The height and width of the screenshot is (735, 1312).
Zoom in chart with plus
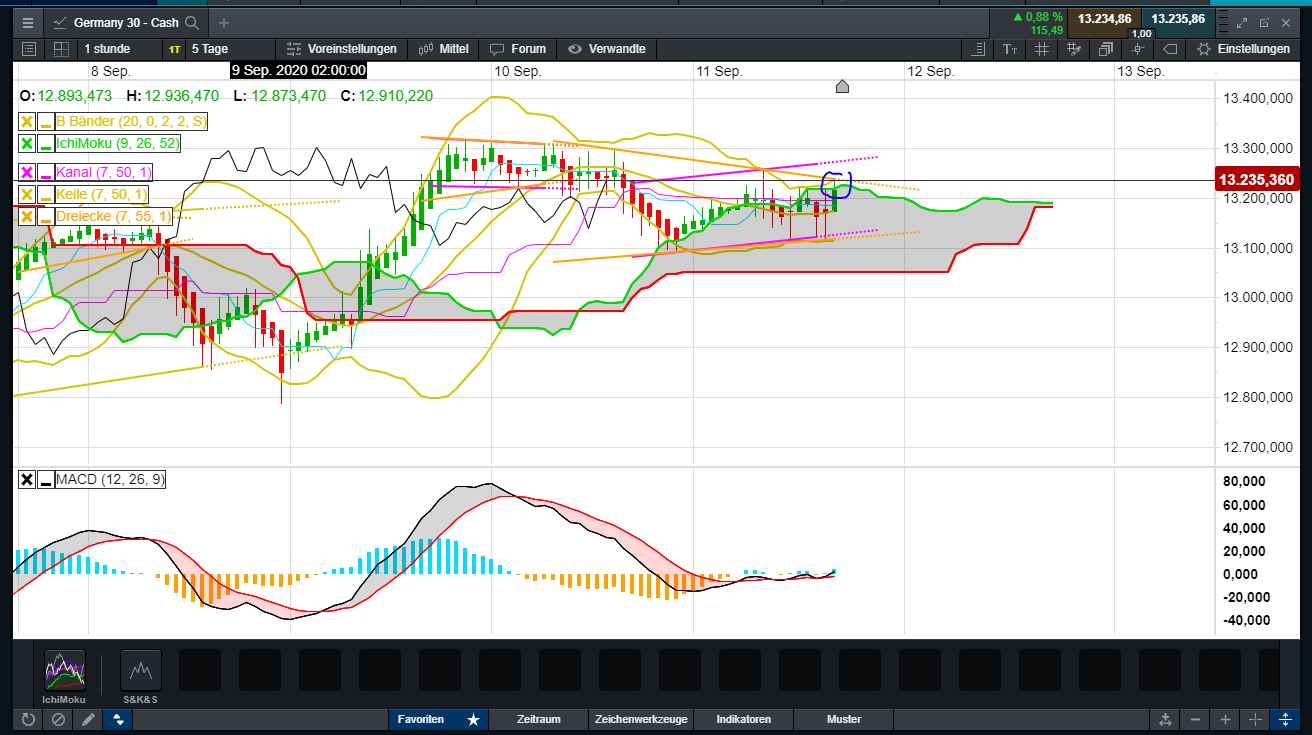1225,720
